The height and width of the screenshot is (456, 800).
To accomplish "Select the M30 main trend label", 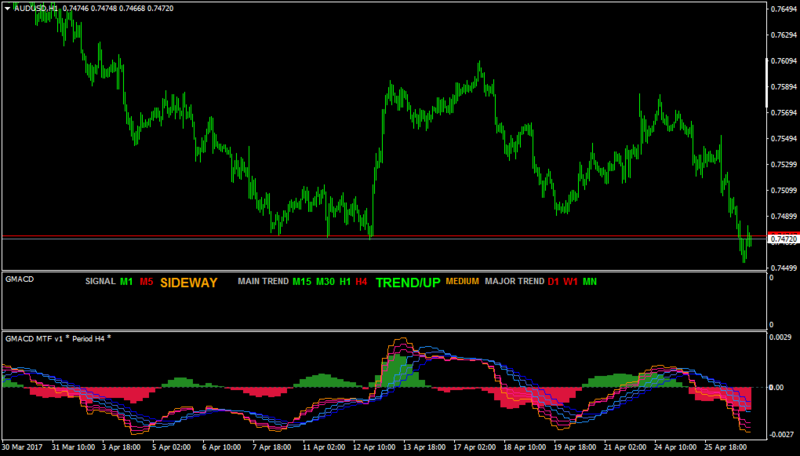I will (325, 282).
